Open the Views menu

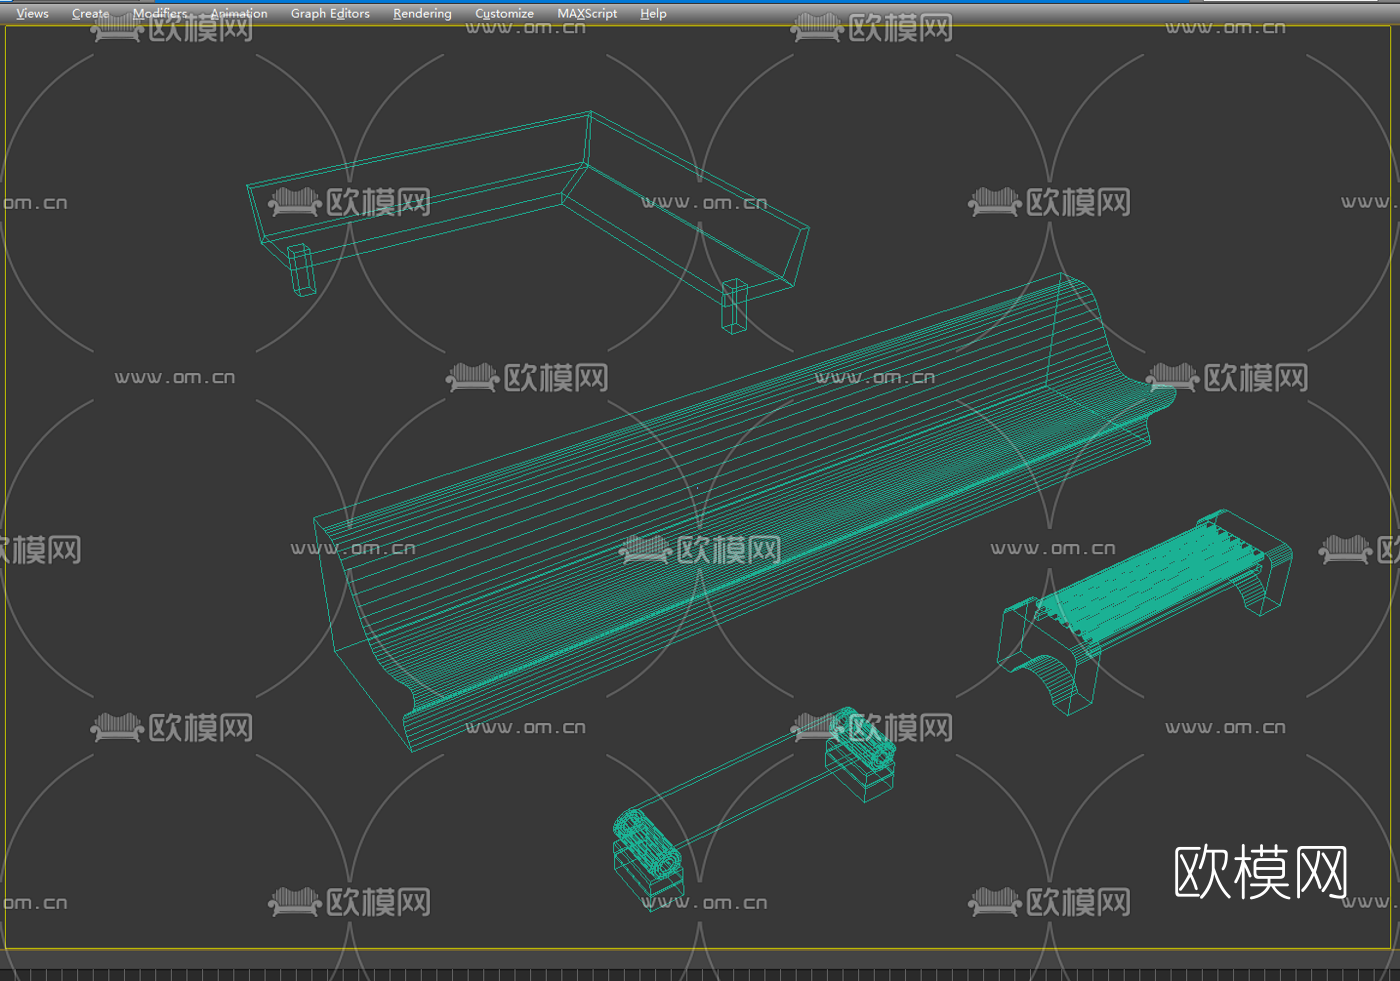tap(32, 13)
